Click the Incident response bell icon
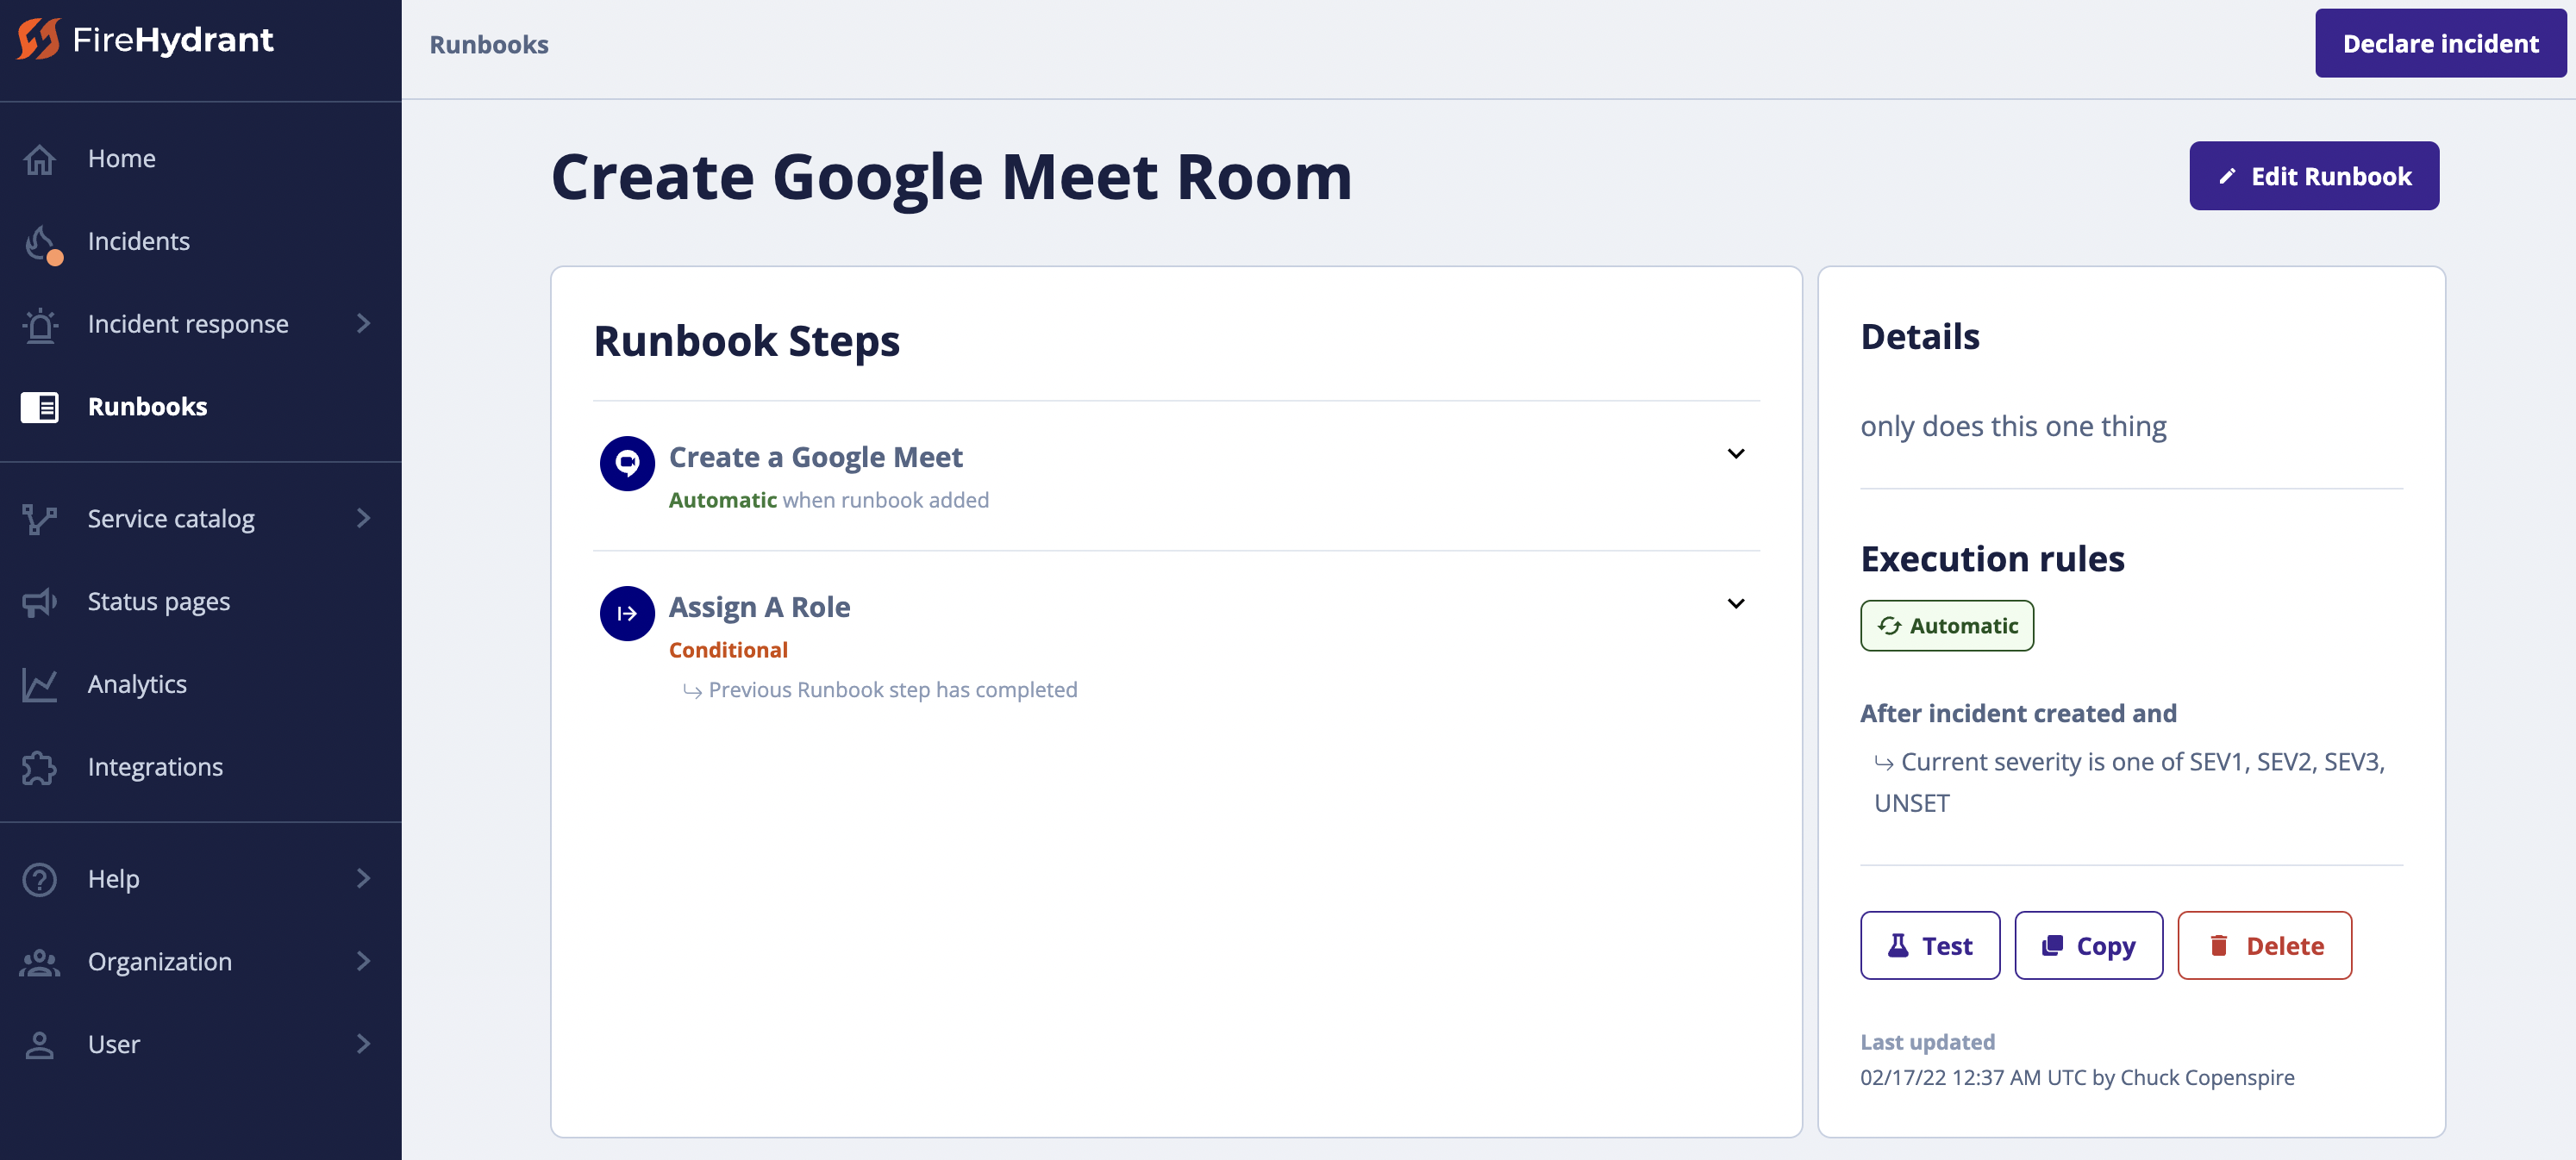The height and width of the screenshot is (1160, 2576). click(x=40, y=323)
